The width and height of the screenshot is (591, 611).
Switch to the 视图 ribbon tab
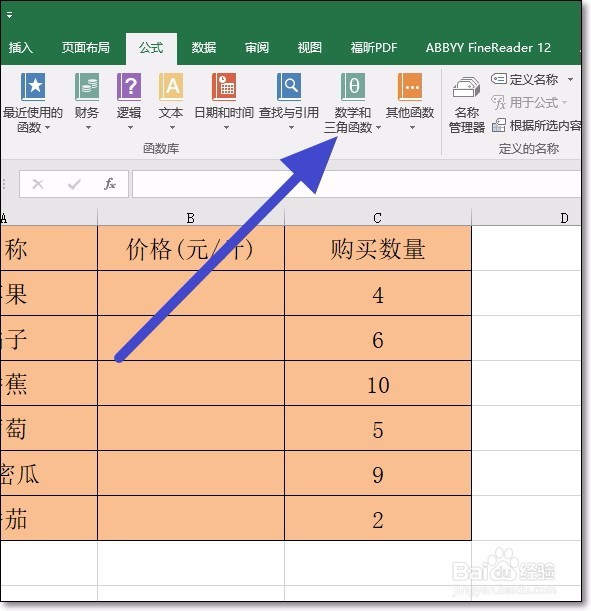pyautogui.click(x=310, y=48)
